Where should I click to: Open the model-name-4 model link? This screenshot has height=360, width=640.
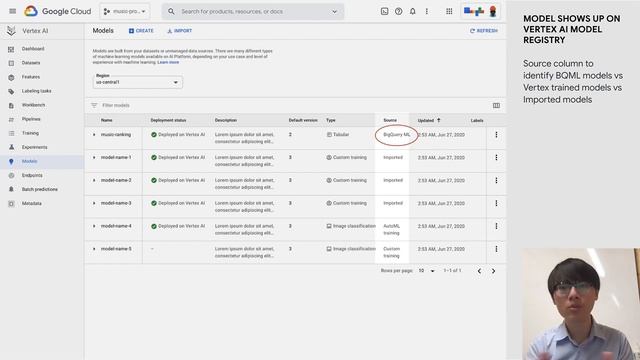point(116,226)
